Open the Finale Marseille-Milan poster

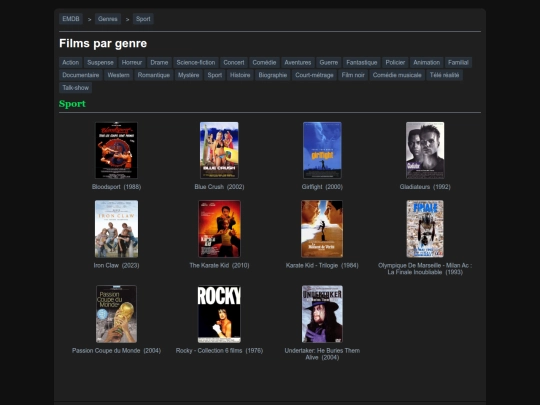tap(425, 229)
